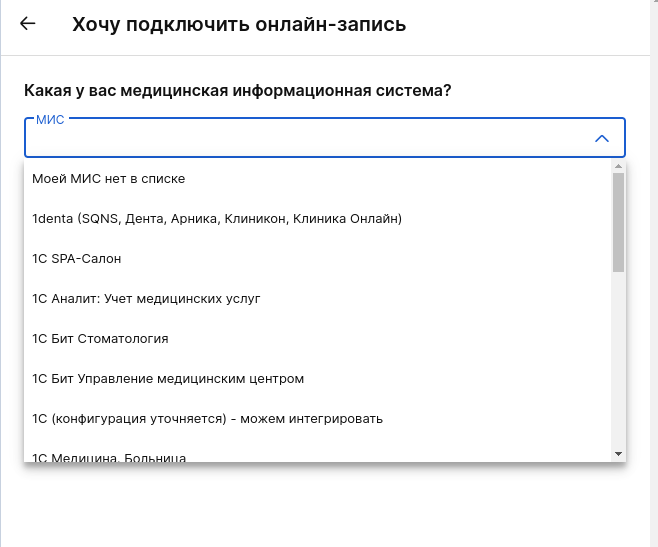This screenshot has height=547, width=658.
Task: Choose the 1С Бит Стоматология option
Action: pyautogui.click(x=100, y=339)
